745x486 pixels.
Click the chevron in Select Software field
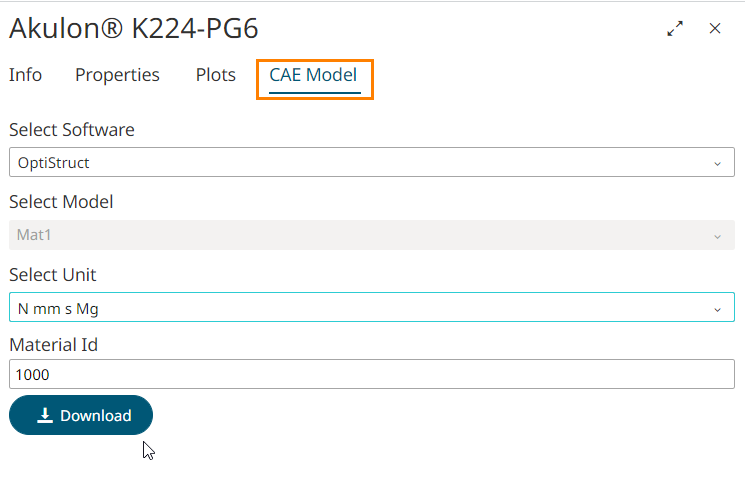(717, 163)
